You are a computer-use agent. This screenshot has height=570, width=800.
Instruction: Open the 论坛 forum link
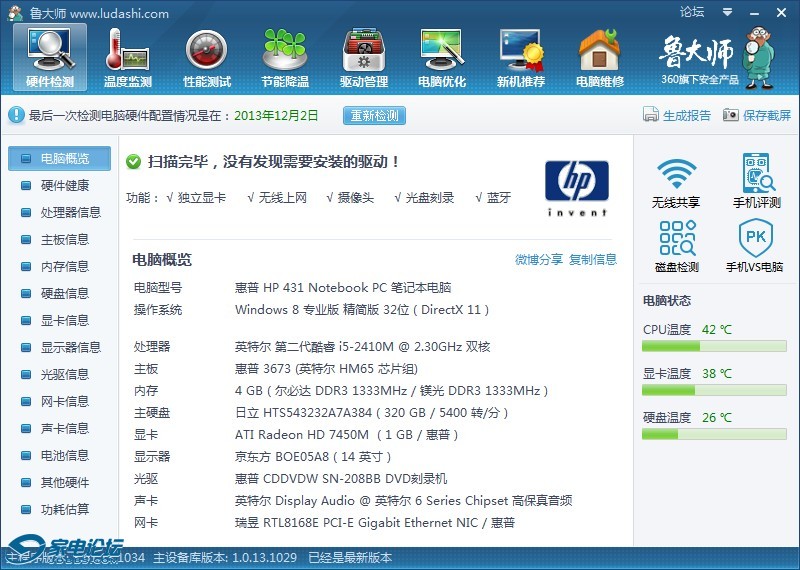691,12
